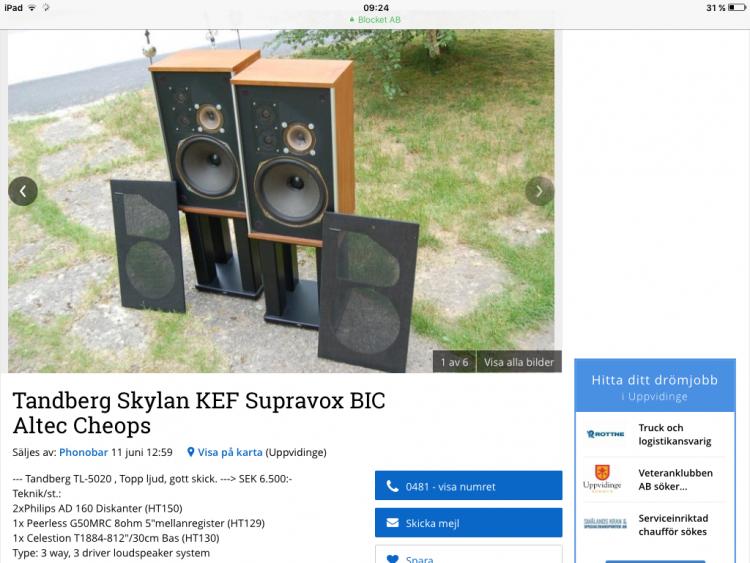Save the listing with Spara
This screenshot has height=563, width=750.
(x=468, y=555)
